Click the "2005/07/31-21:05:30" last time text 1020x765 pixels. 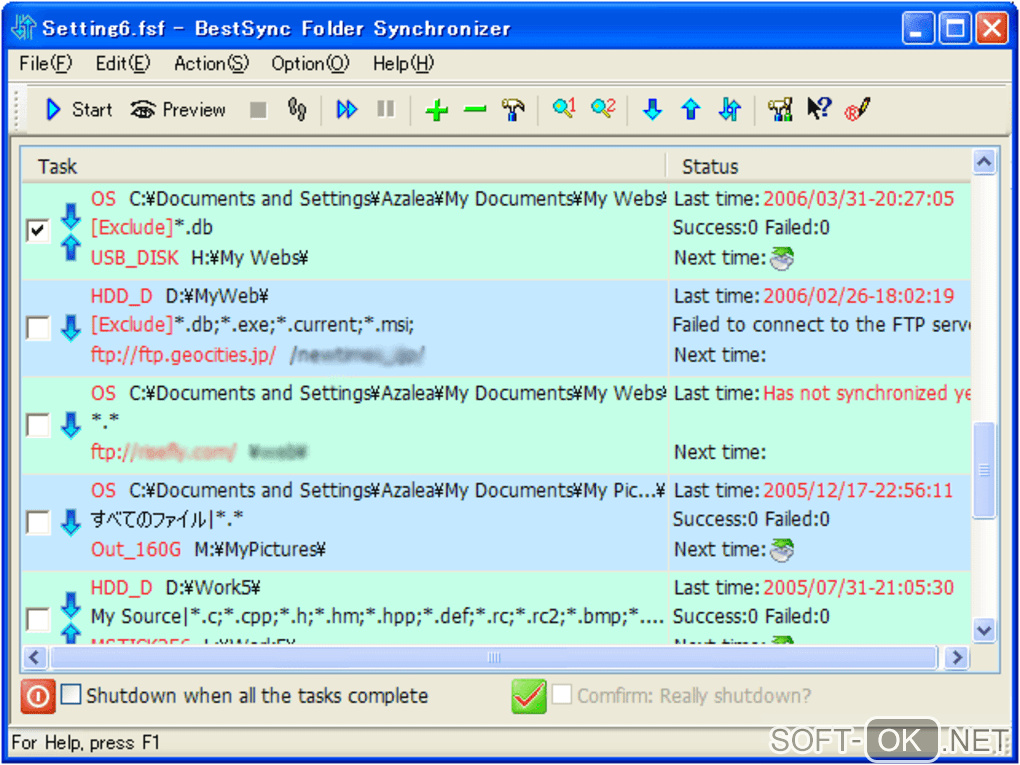(x=858, y=588)
